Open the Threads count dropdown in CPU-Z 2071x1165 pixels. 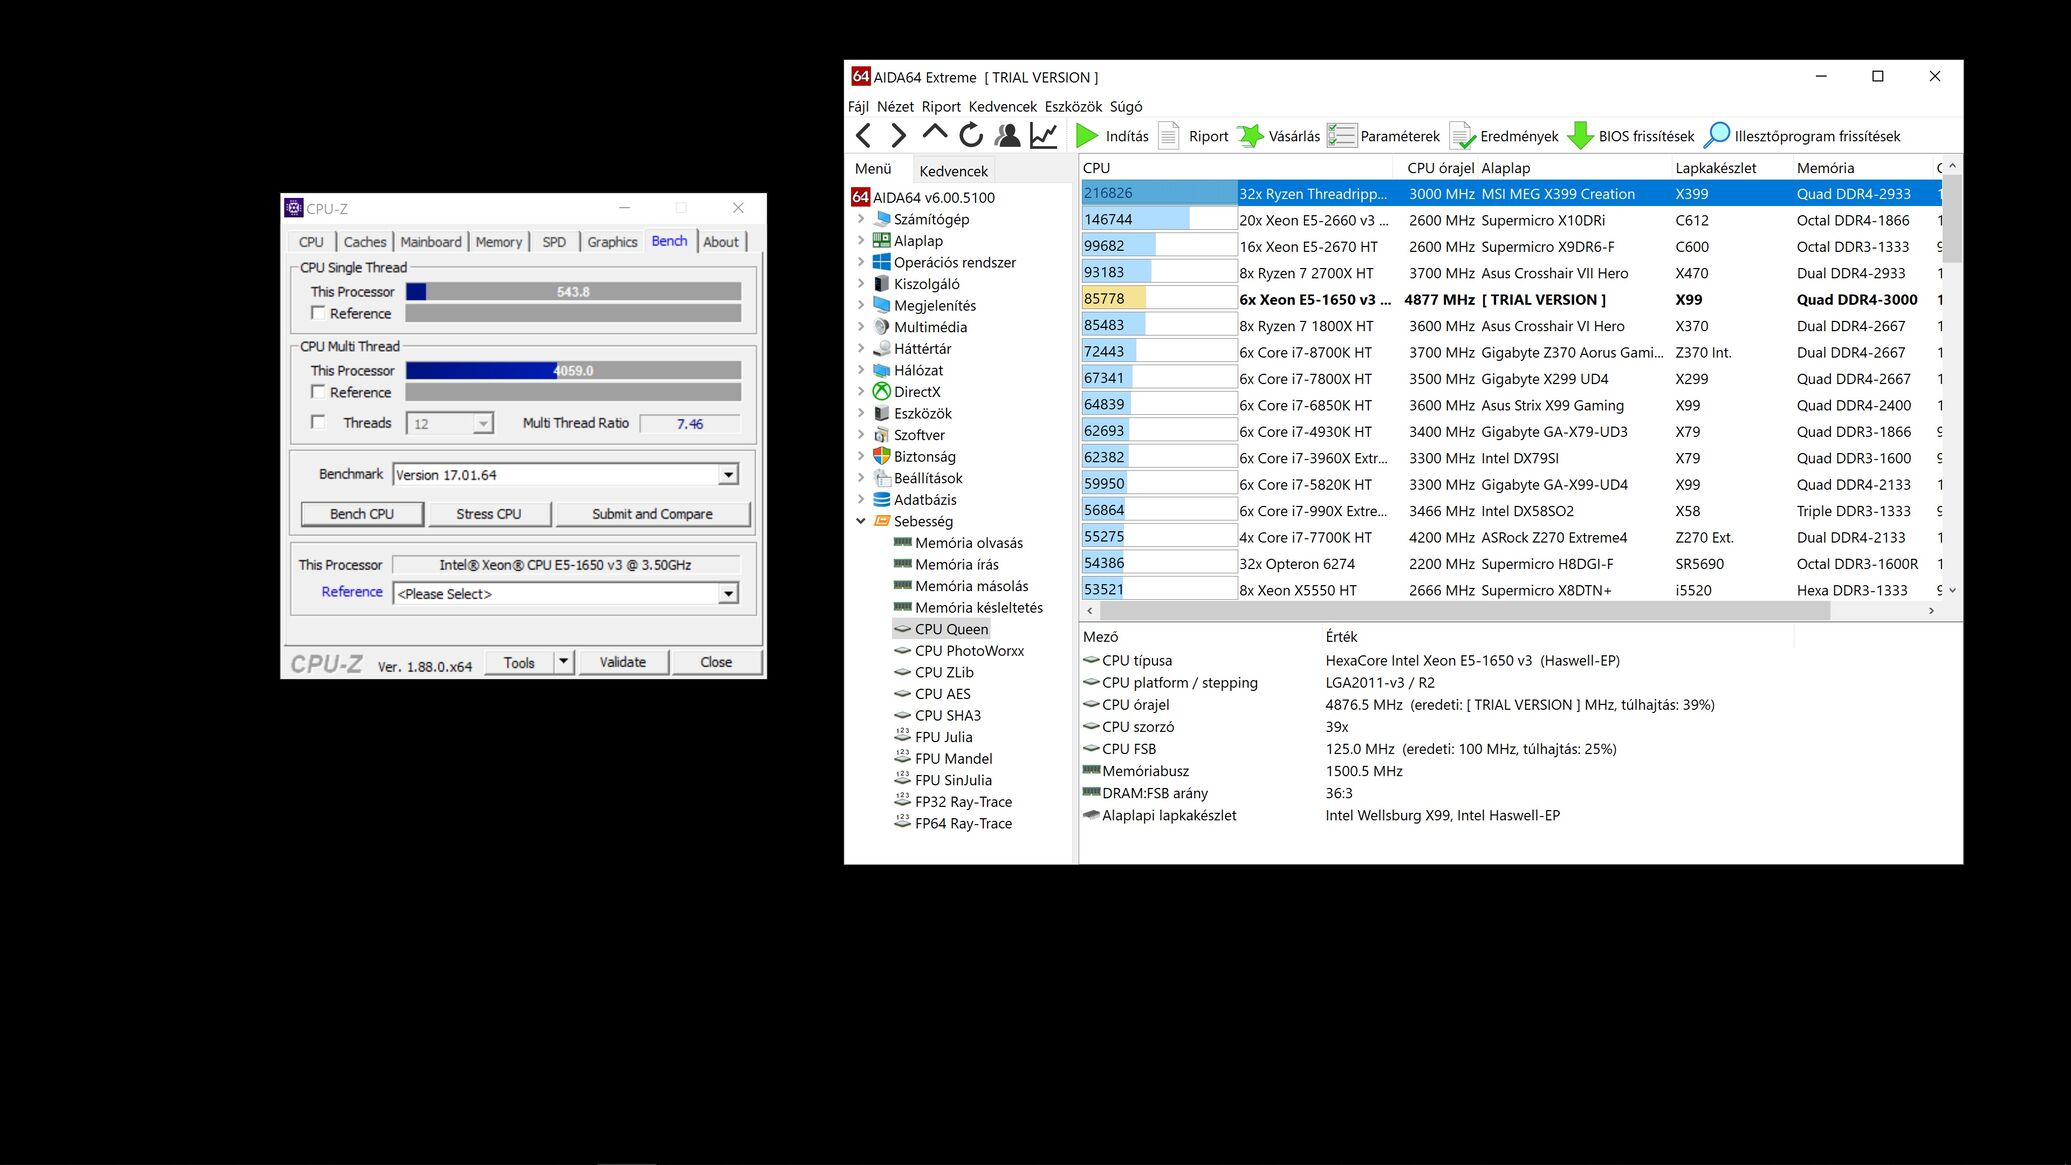pos(483,424)
